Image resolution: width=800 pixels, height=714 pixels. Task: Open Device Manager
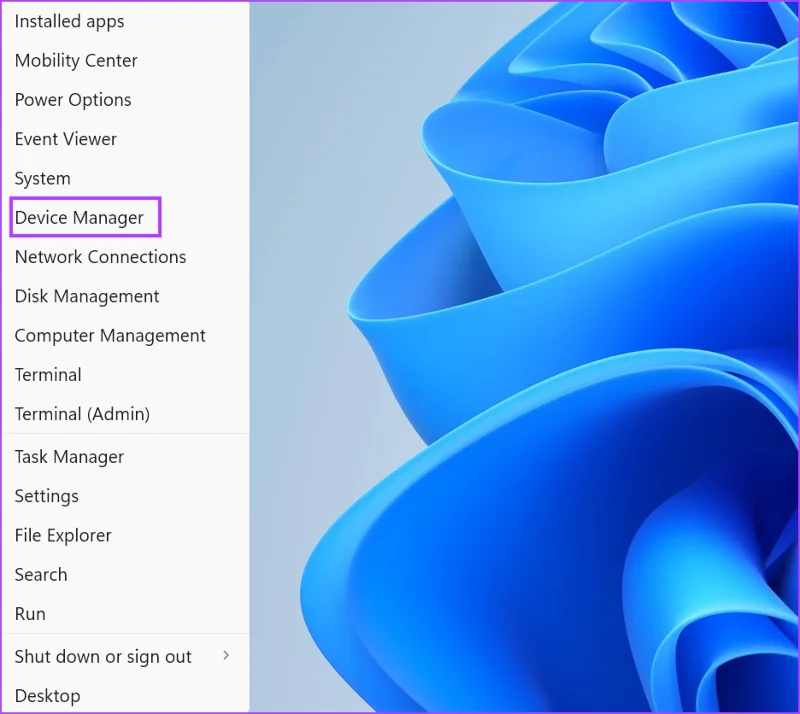[79, 217]
